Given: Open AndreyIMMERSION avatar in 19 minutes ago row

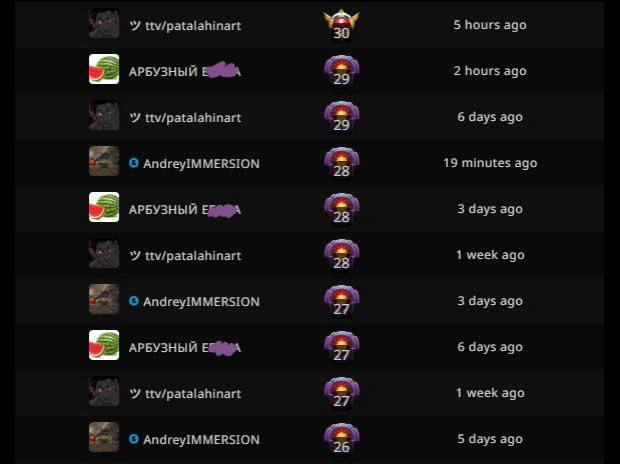Looking at the screenshot, I should [104, 161].
